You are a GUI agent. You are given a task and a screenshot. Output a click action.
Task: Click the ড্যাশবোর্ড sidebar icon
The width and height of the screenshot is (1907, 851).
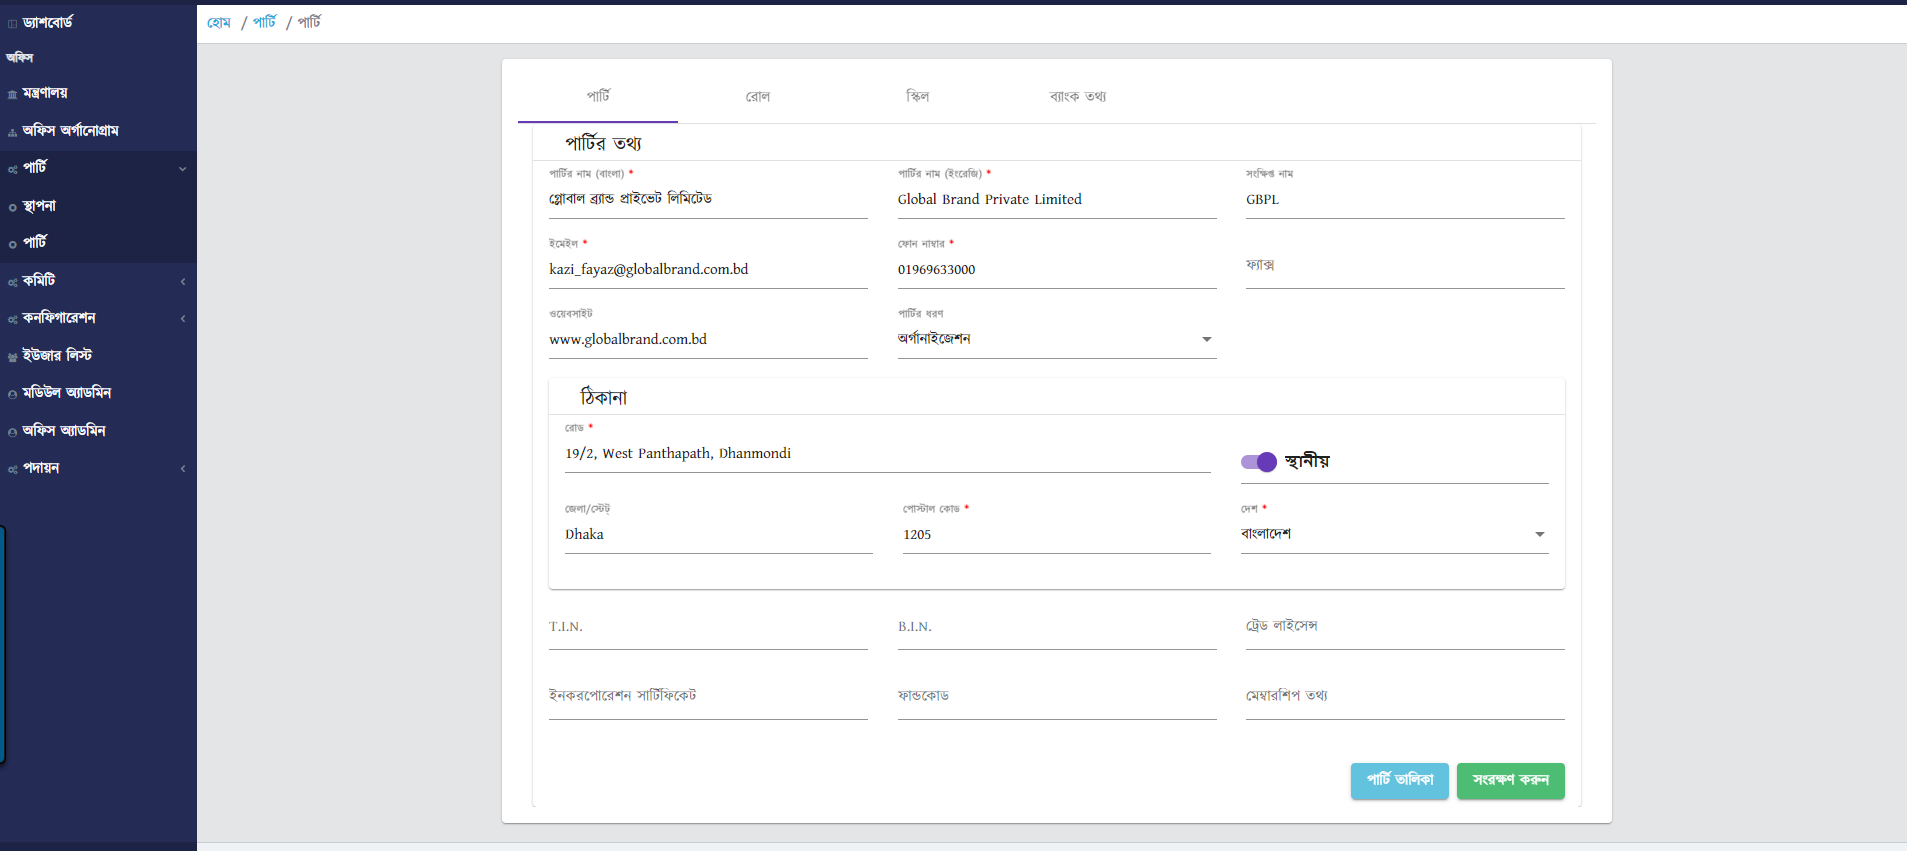tap(12, 24)
